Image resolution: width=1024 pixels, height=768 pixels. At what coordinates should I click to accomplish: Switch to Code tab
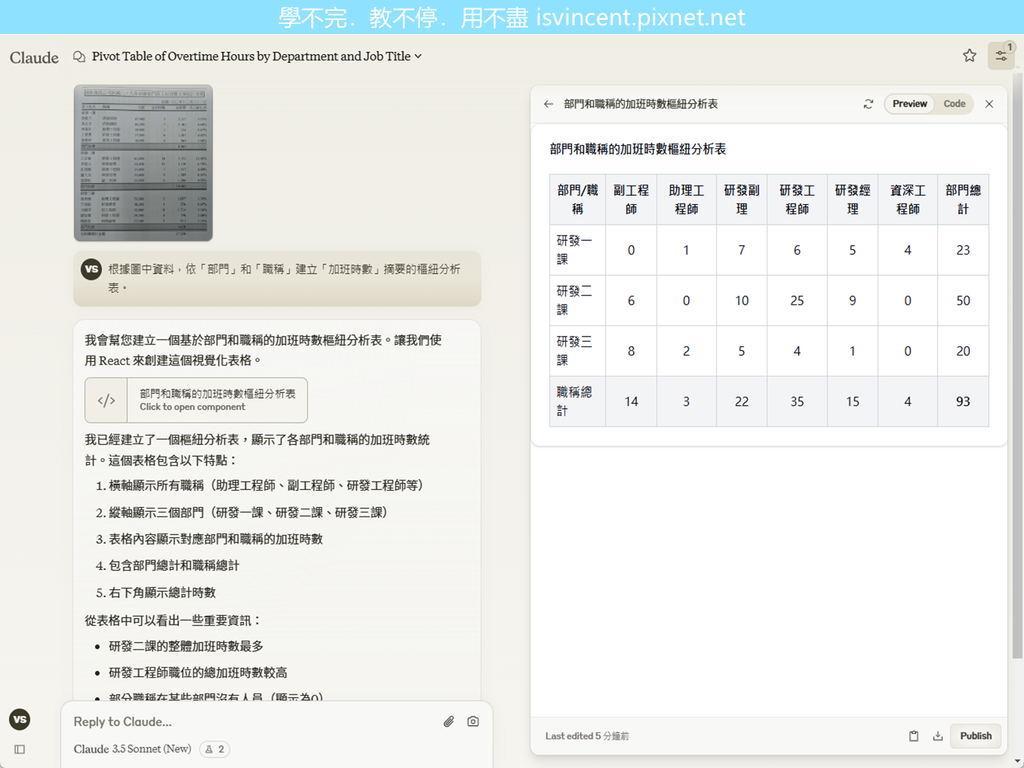click(x=954, y=104)
